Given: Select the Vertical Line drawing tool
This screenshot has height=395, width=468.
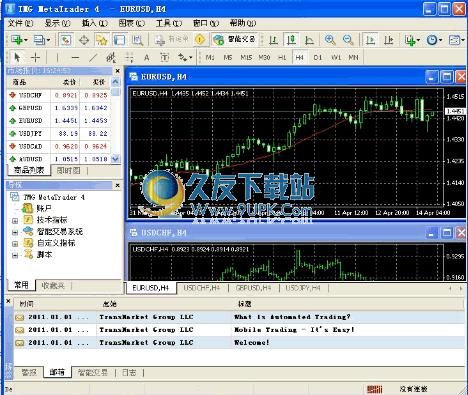Looking at the screenshot, I should tap(57, 58).
